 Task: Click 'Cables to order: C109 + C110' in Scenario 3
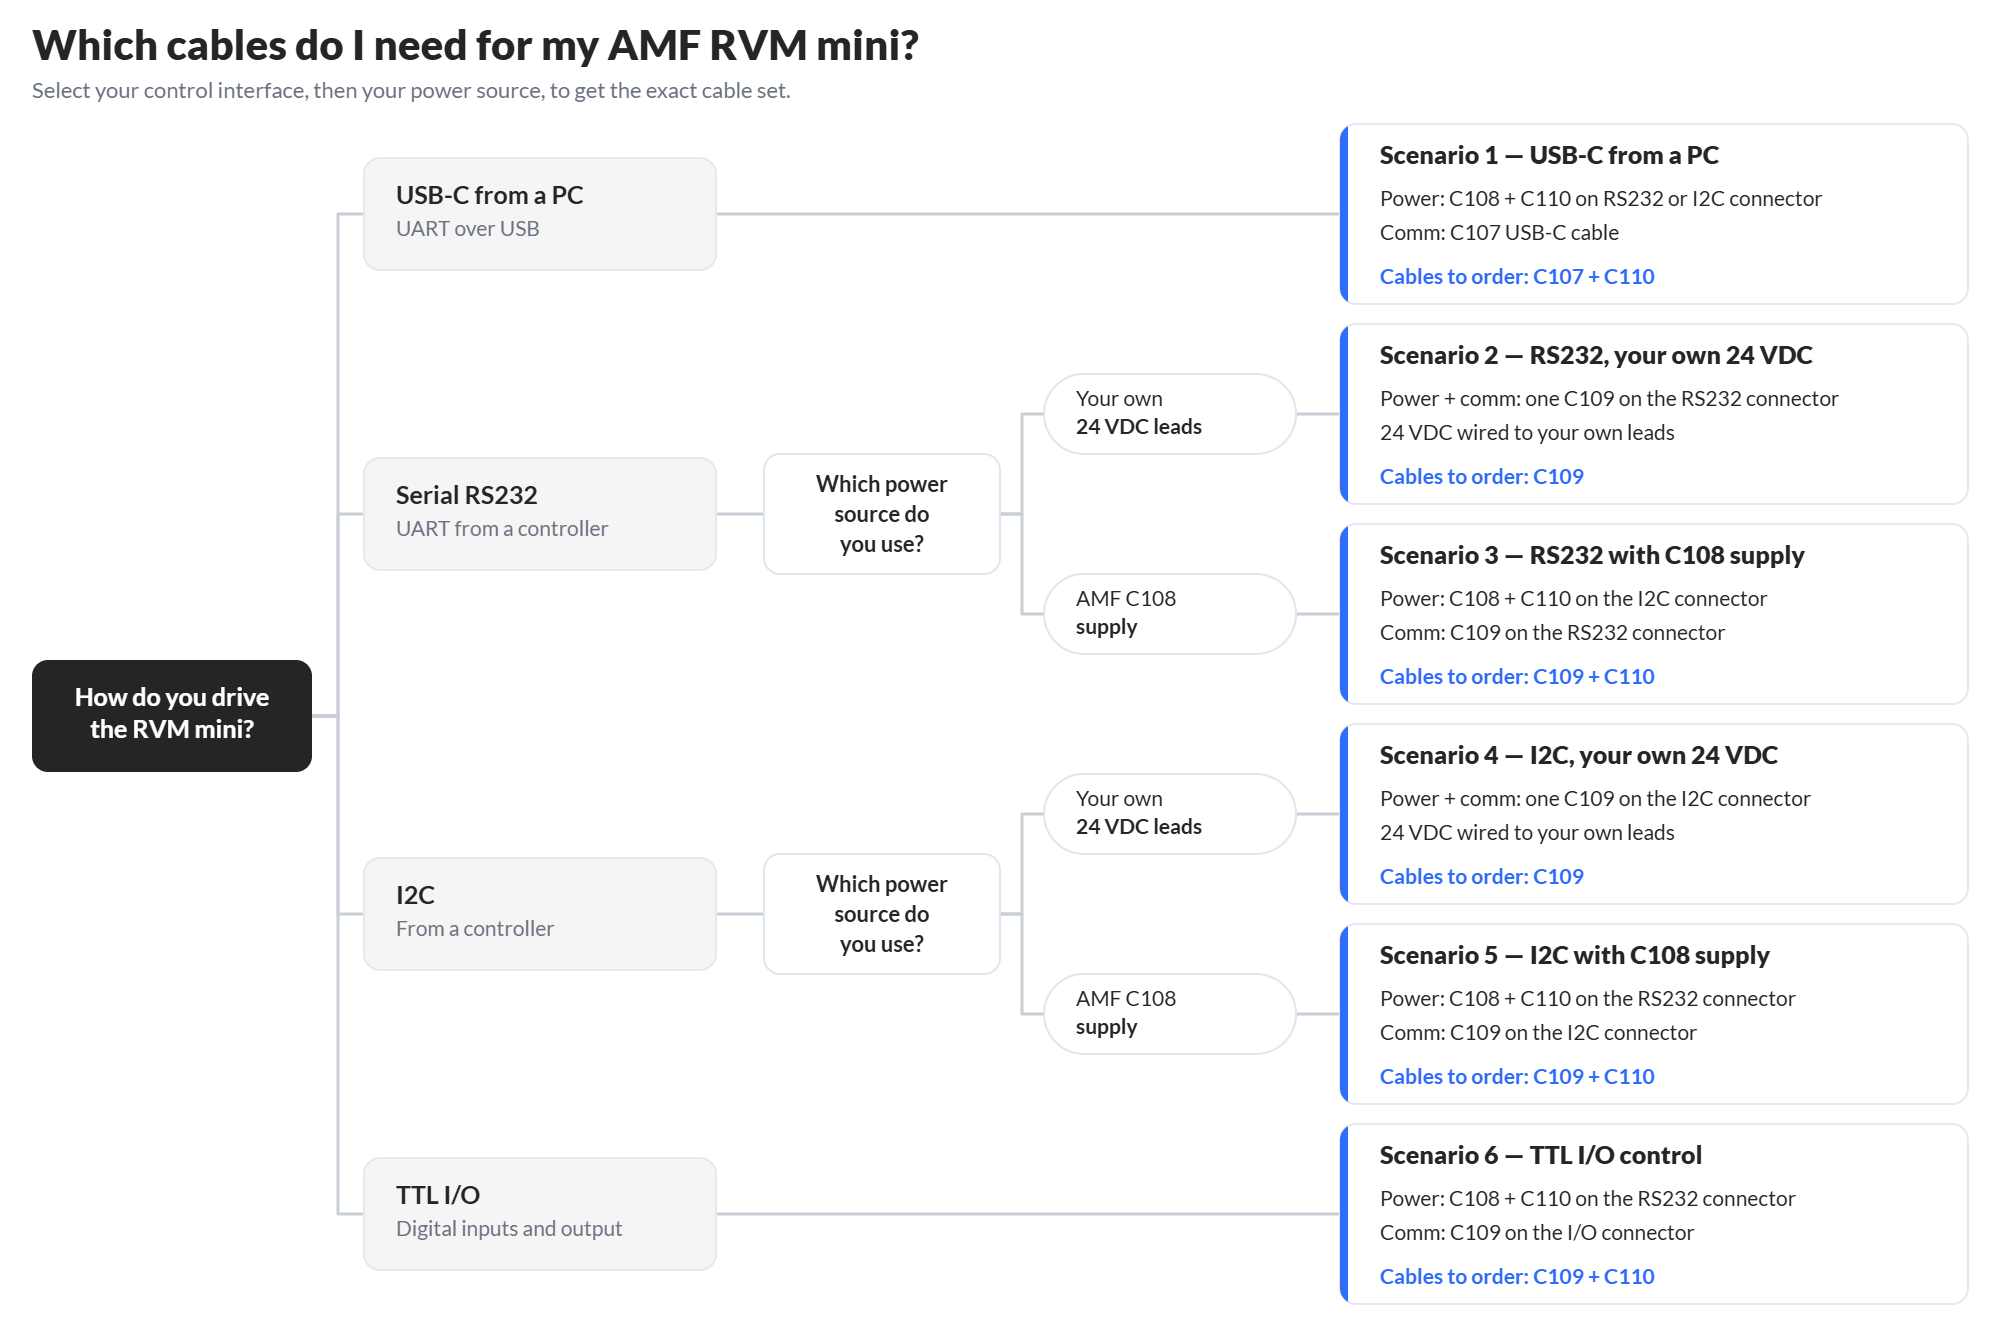[1517, 676]
